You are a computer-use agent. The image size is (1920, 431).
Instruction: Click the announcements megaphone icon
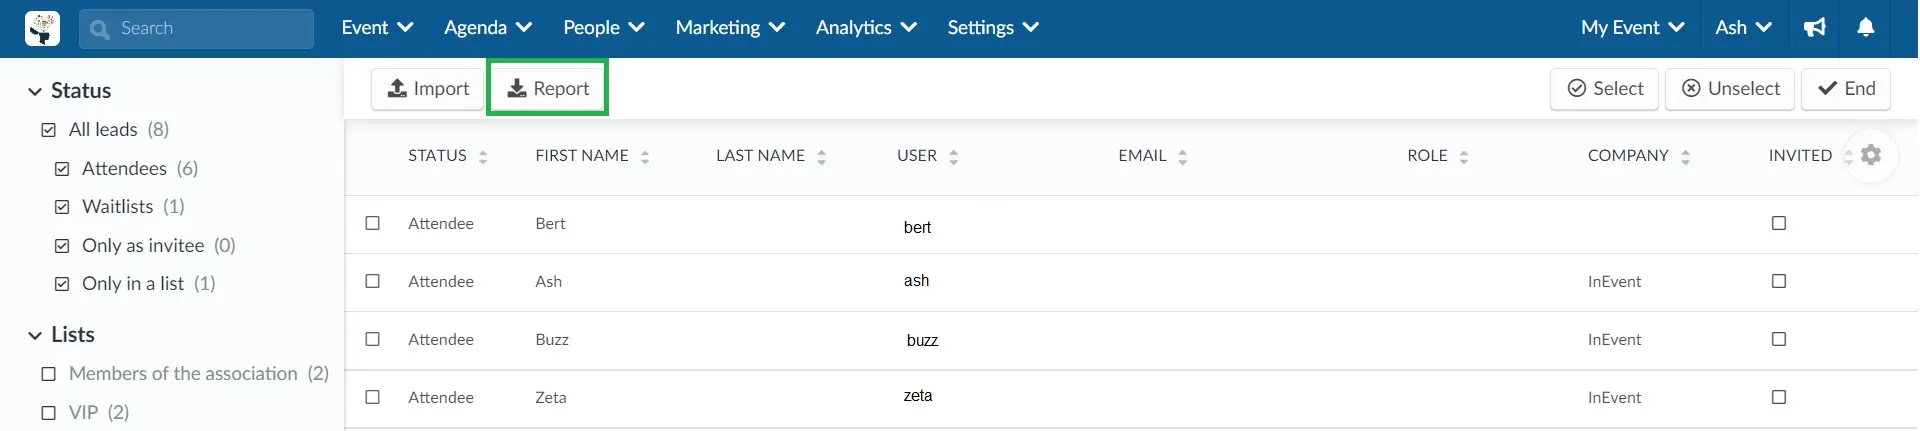click(1815, 28)
